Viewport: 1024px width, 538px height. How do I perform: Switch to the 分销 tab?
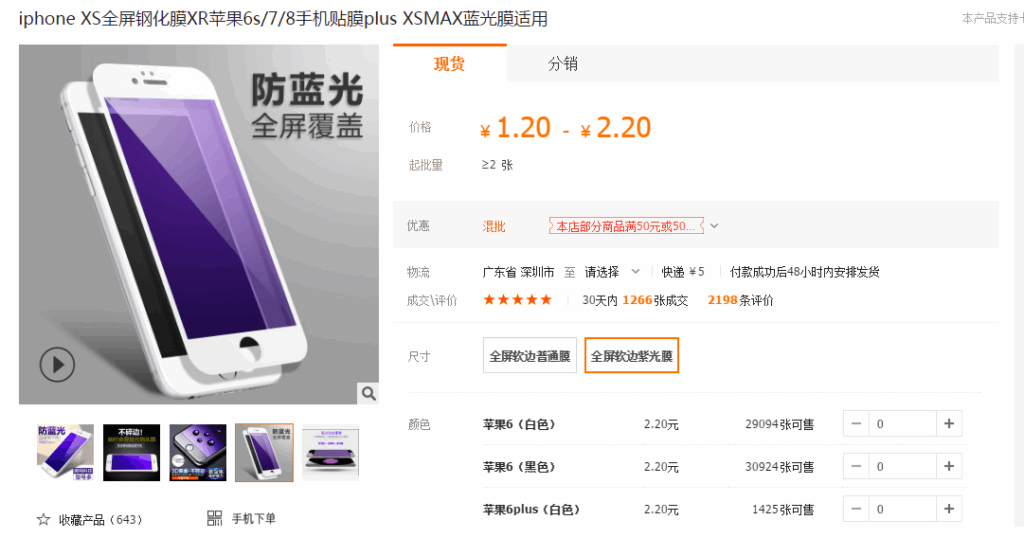click(x=562, y=63)
